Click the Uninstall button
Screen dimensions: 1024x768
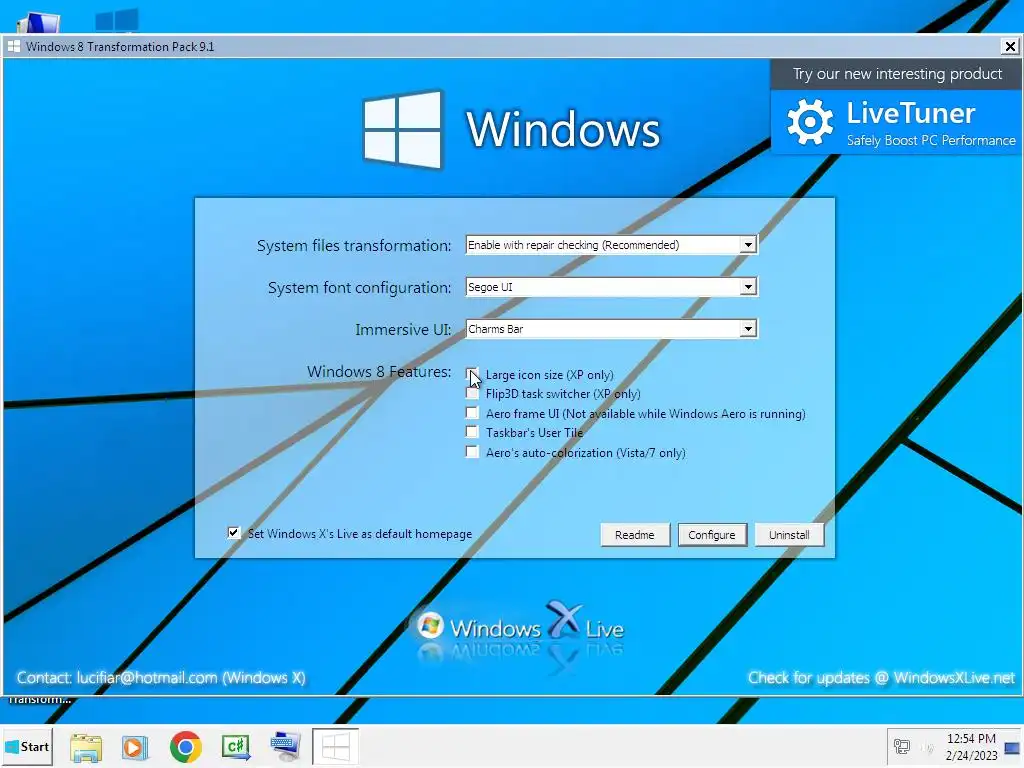[x=789, y=535]
